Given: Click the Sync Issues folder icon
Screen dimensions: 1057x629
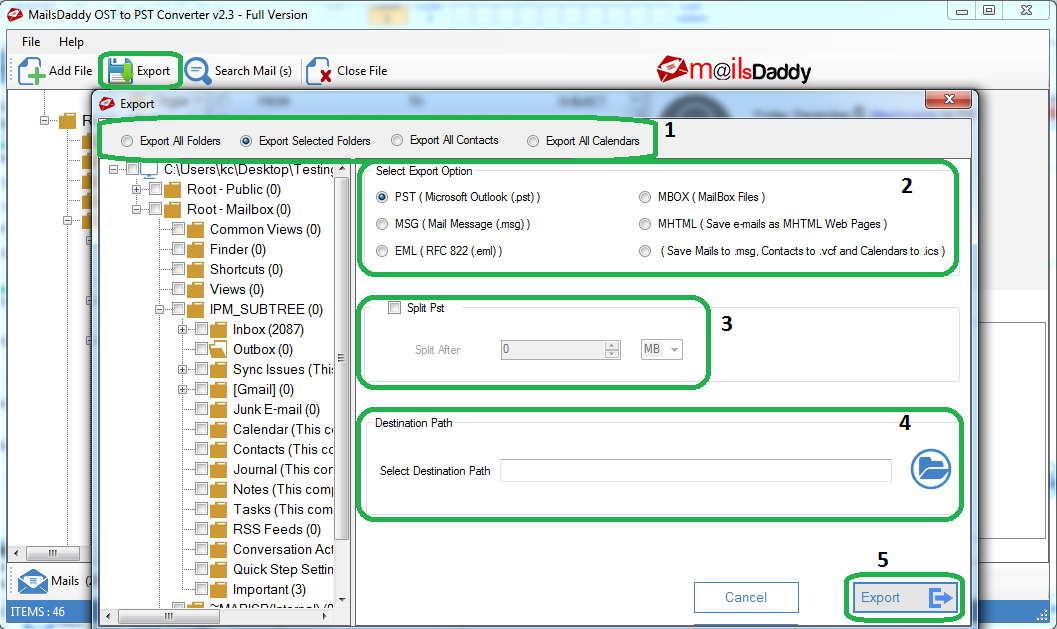Looking at the screenshot, I should click(218, 369).
